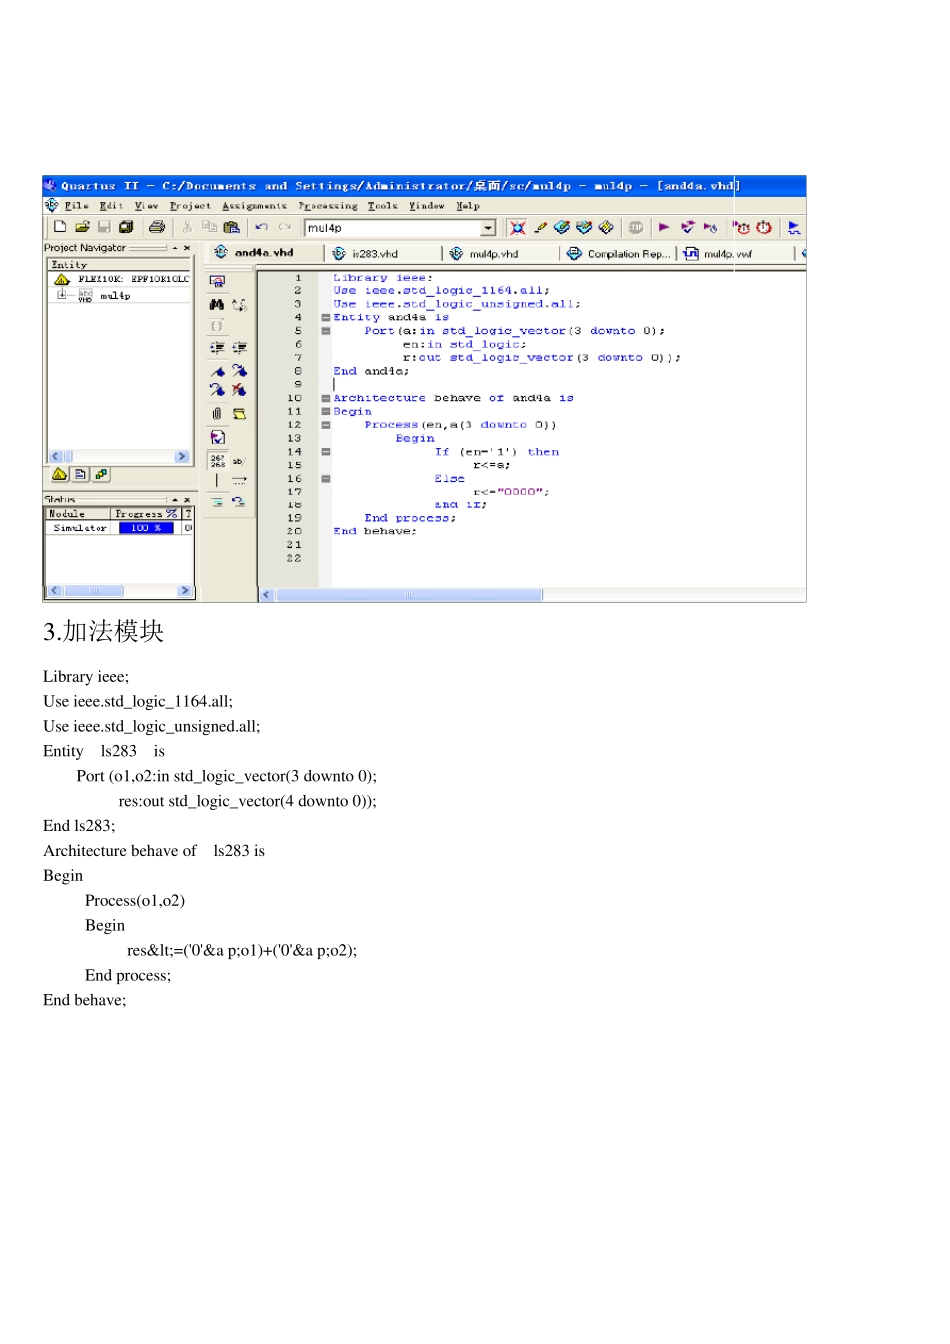
Task: Click the Start Analysis and Synthesis icon
Action: point(687,228)
